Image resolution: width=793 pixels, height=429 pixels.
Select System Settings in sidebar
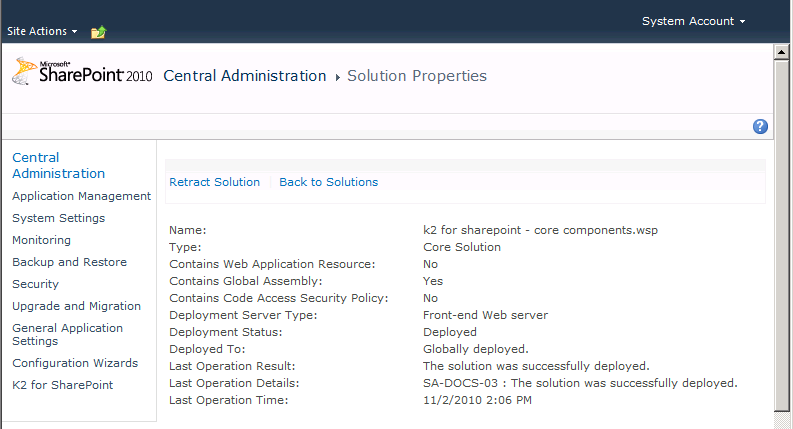pyautogui.click(x=59, y=218)
